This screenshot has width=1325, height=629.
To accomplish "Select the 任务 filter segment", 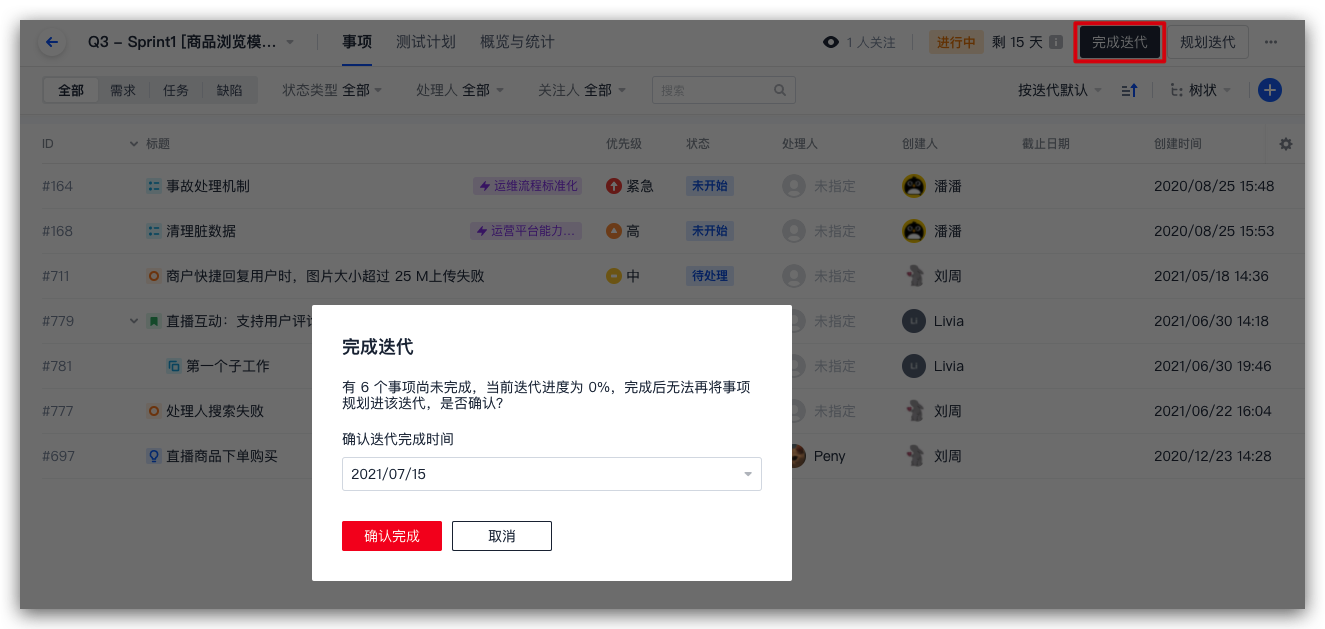I will point(176,90).
